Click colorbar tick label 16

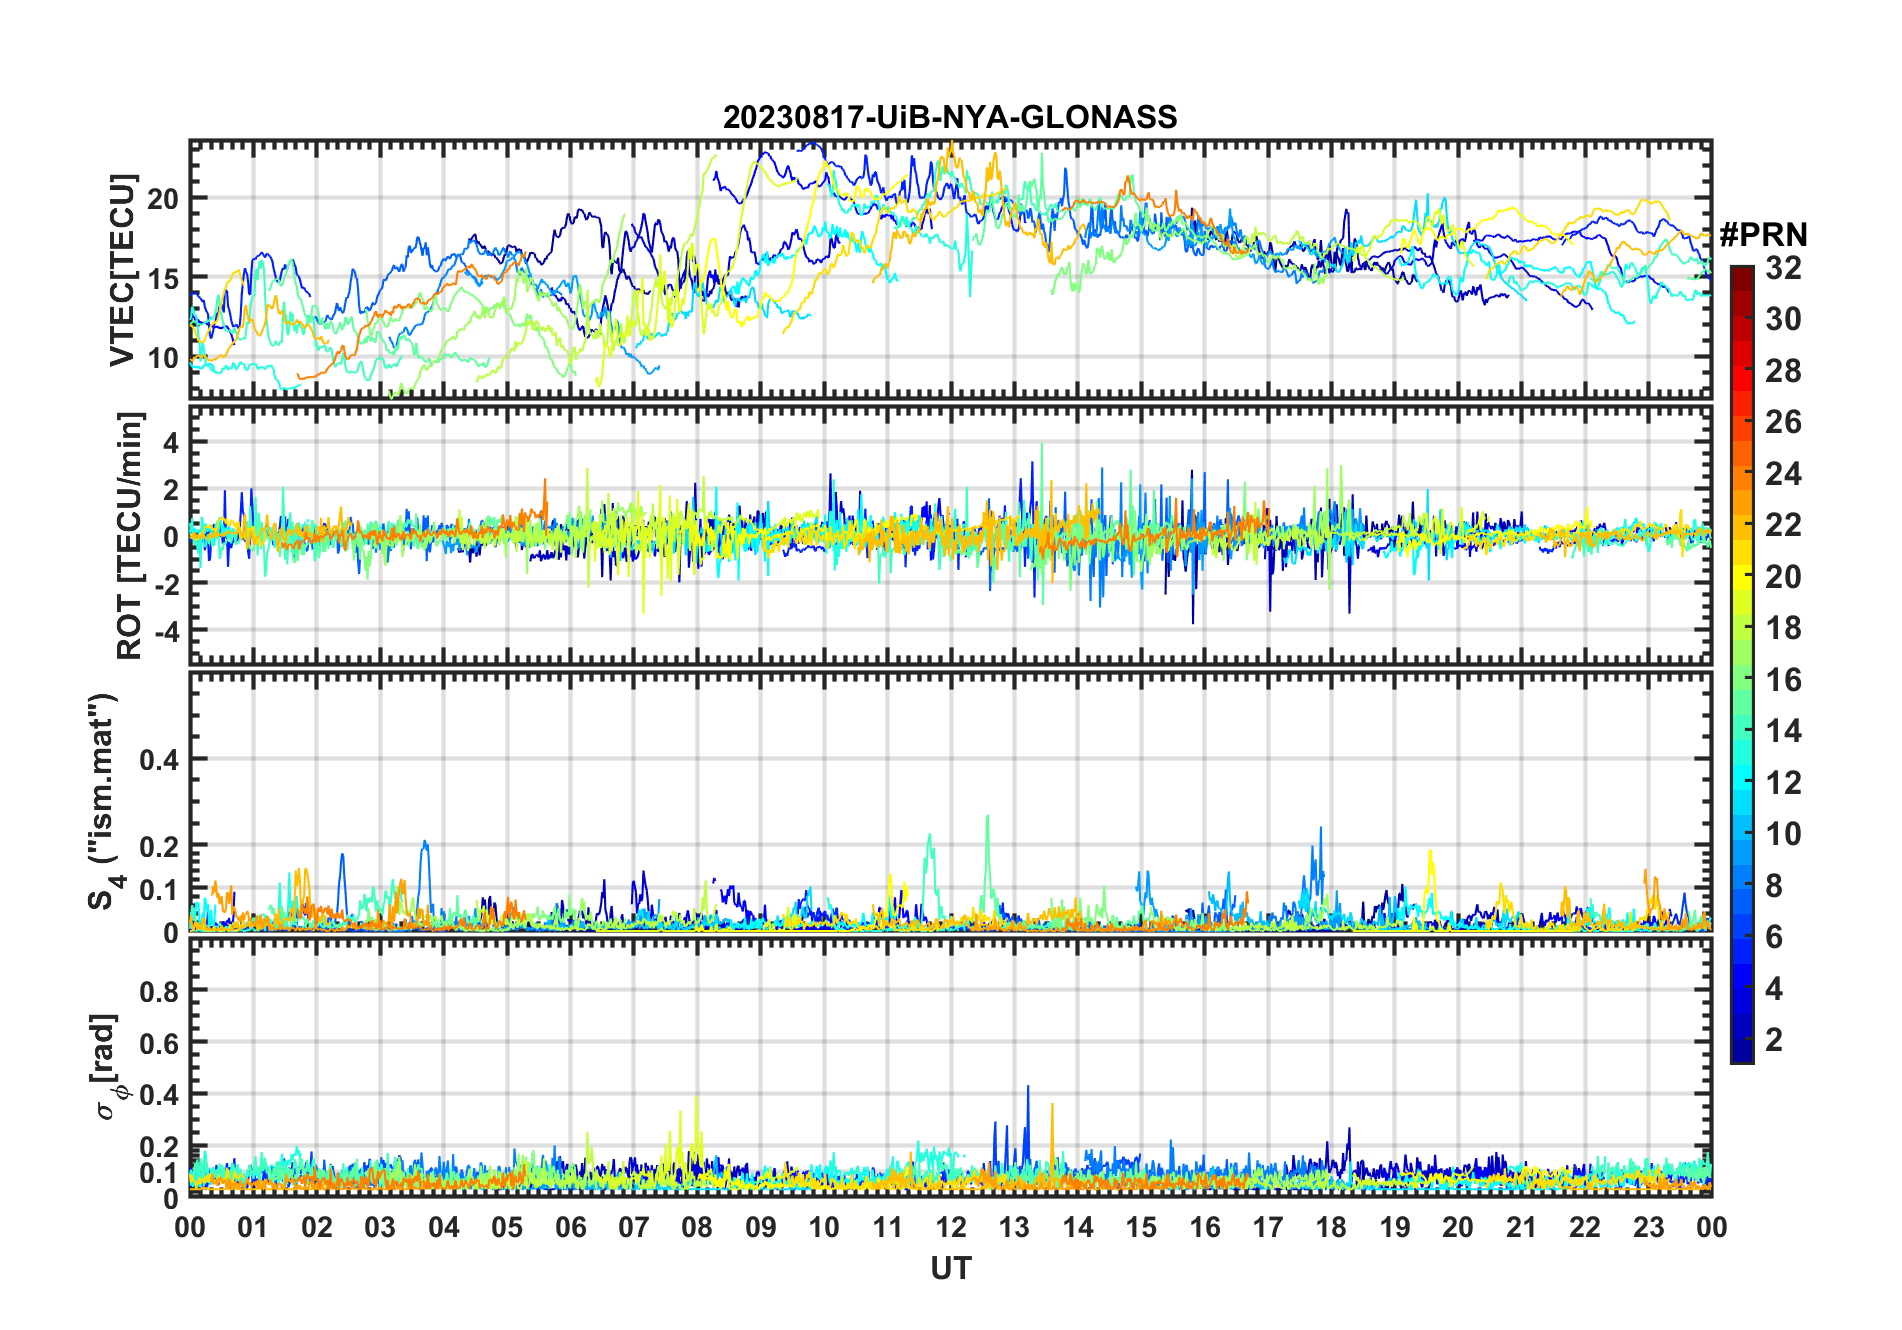(x=1783, y=680)
